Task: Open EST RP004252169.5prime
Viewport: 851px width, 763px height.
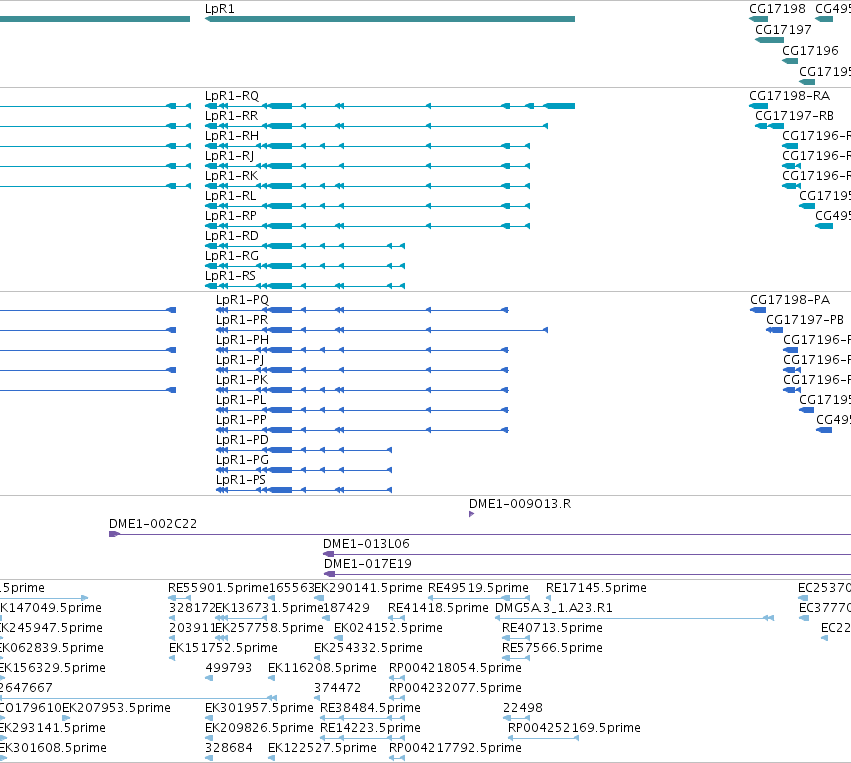Action: click(x=574, y=728)
